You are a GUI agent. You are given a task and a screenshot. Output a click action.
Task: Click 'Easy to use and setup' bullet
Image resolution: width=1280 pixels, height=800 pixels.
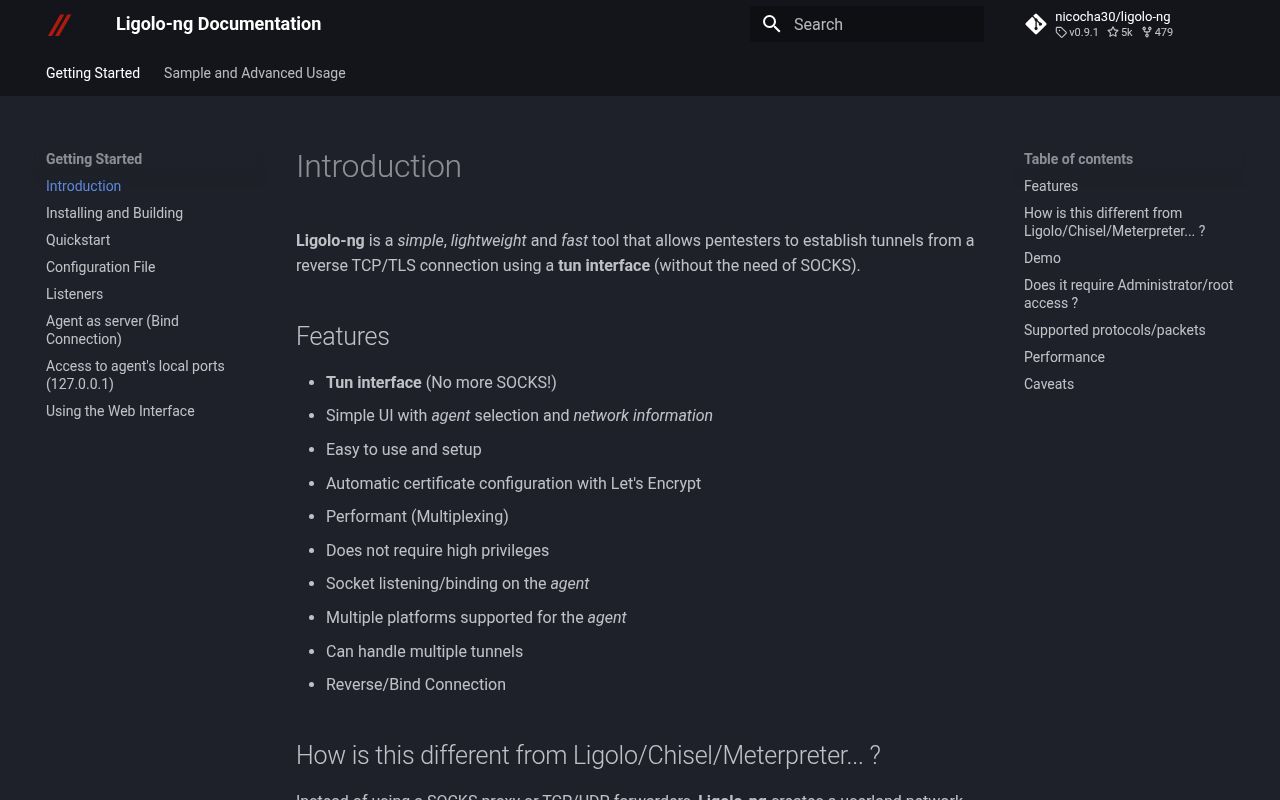pos(404,449)
